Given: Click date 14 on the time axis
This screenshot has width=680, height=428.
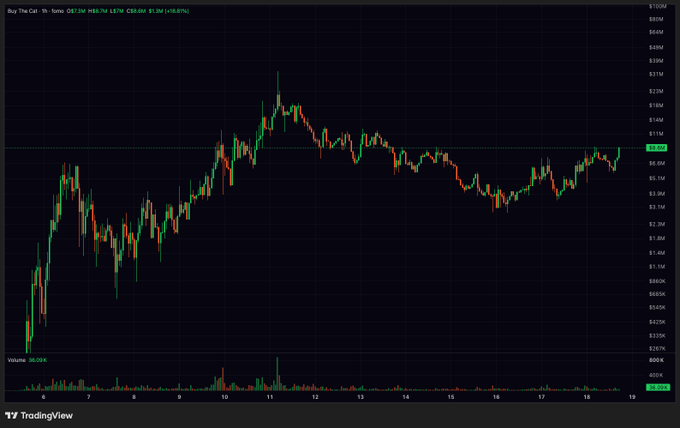Looking at the screenshot, I should pos(405,397).
